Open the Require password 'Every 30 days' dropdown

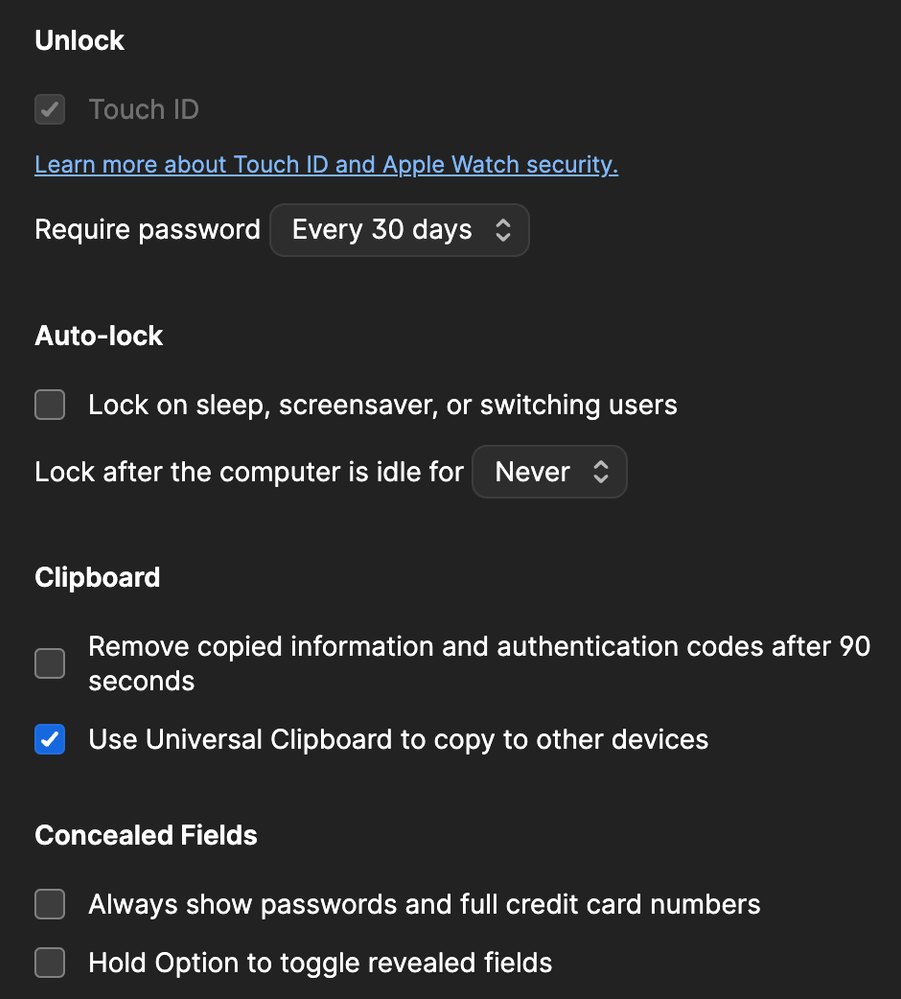click(x=398, y=230)
